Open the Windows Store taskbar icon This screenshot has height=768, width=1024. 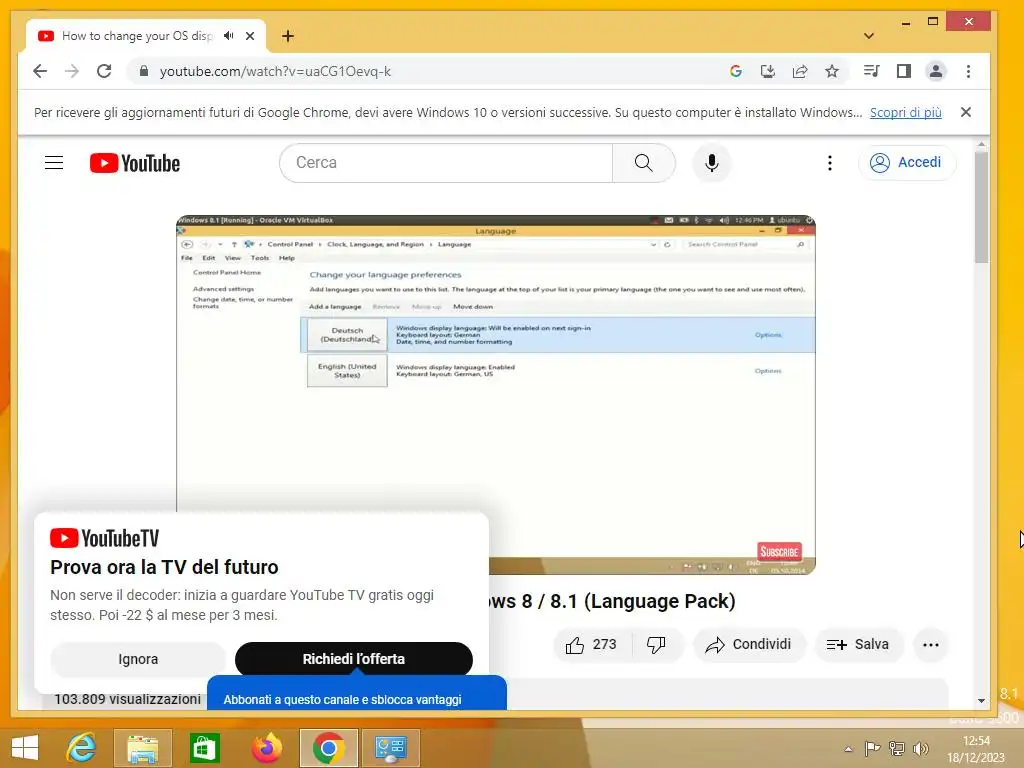[x=204, y=748]
